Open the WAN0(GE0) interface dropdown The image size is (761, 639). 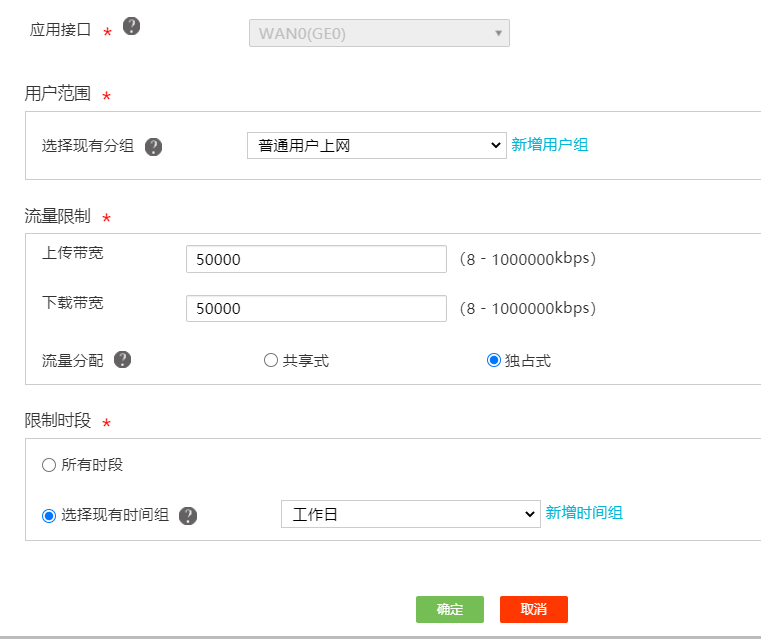pyautogui.click(x=379, y=33)
